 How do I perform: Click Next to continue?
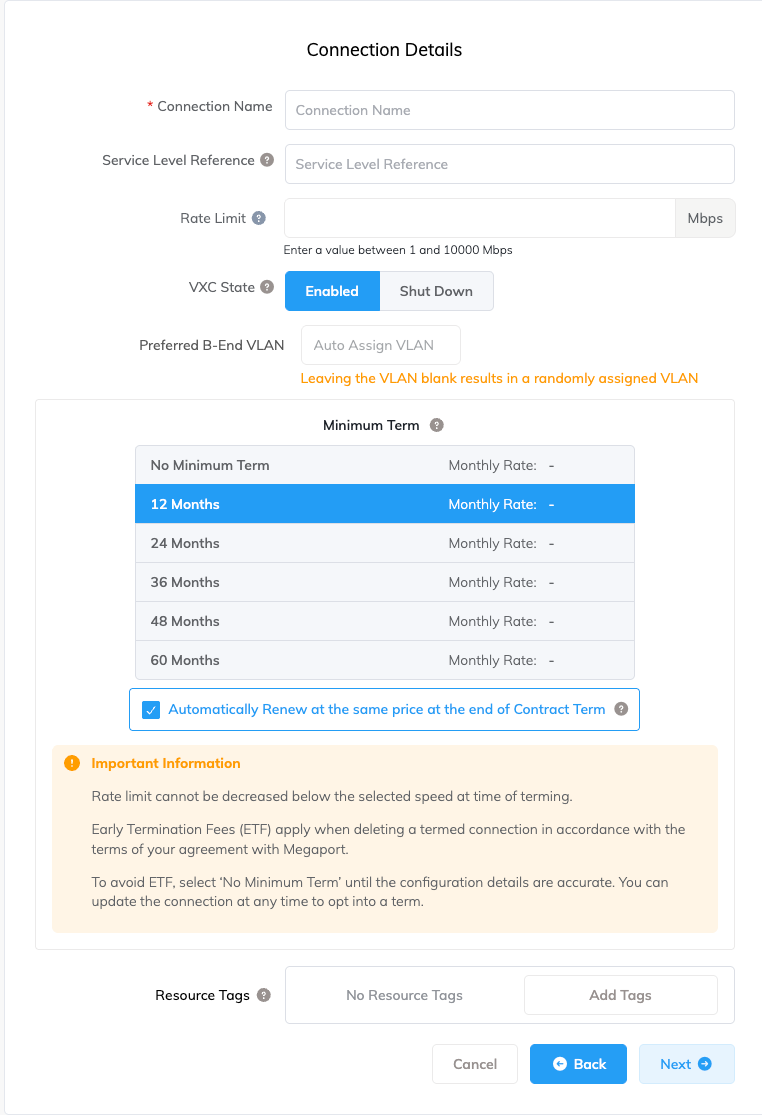(686, 1064)
